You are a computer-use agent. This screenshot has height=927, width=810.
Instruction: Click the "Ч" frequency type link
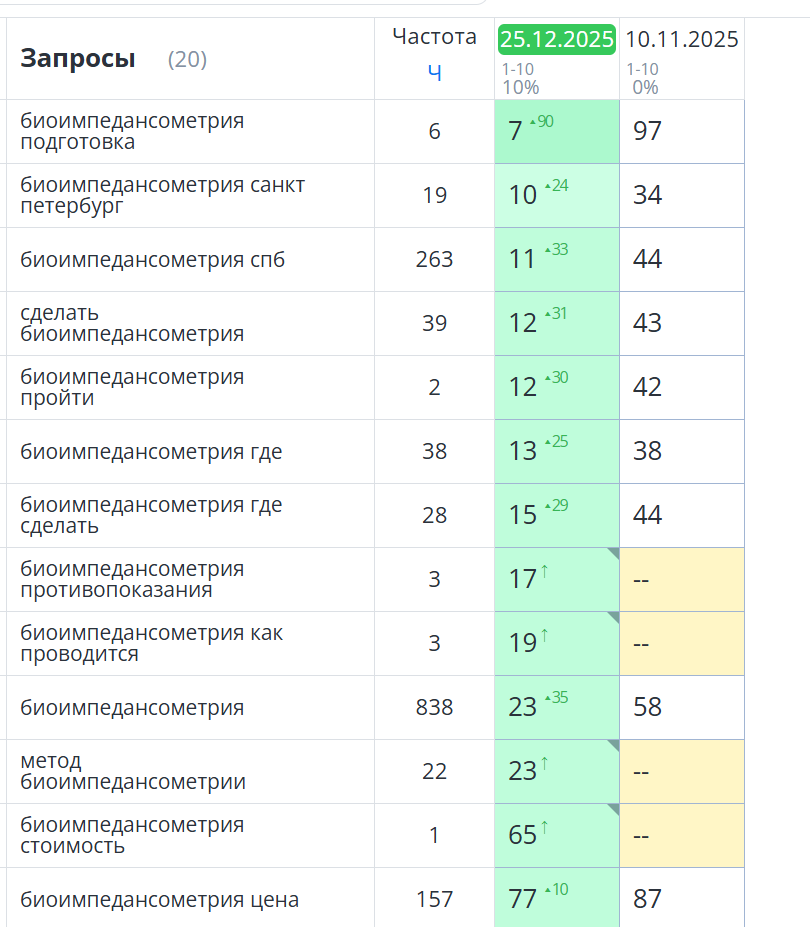[434, 72]
